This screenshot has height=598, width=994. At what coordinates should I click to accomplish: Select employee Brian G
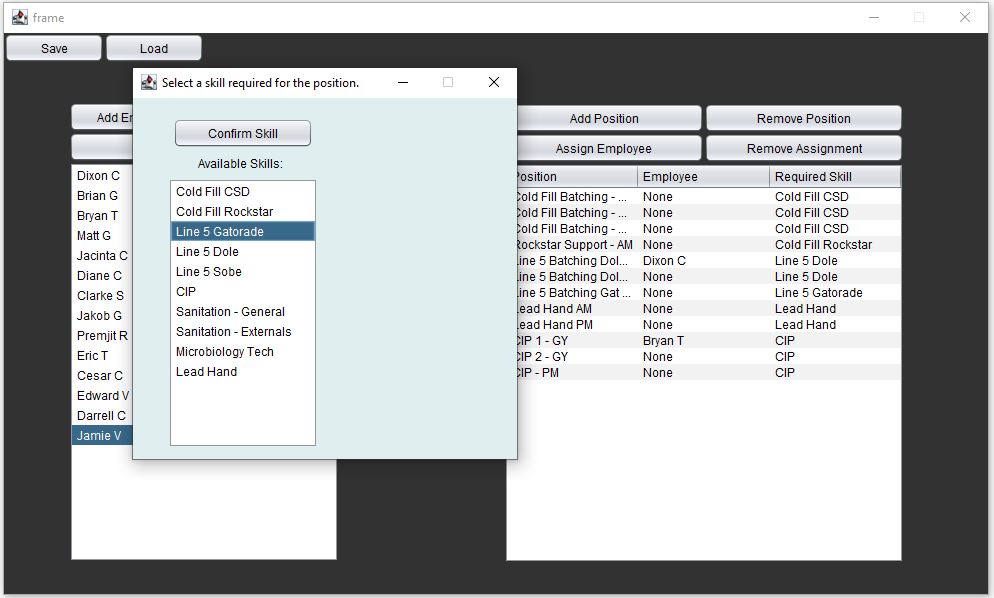tap(102, 195)
